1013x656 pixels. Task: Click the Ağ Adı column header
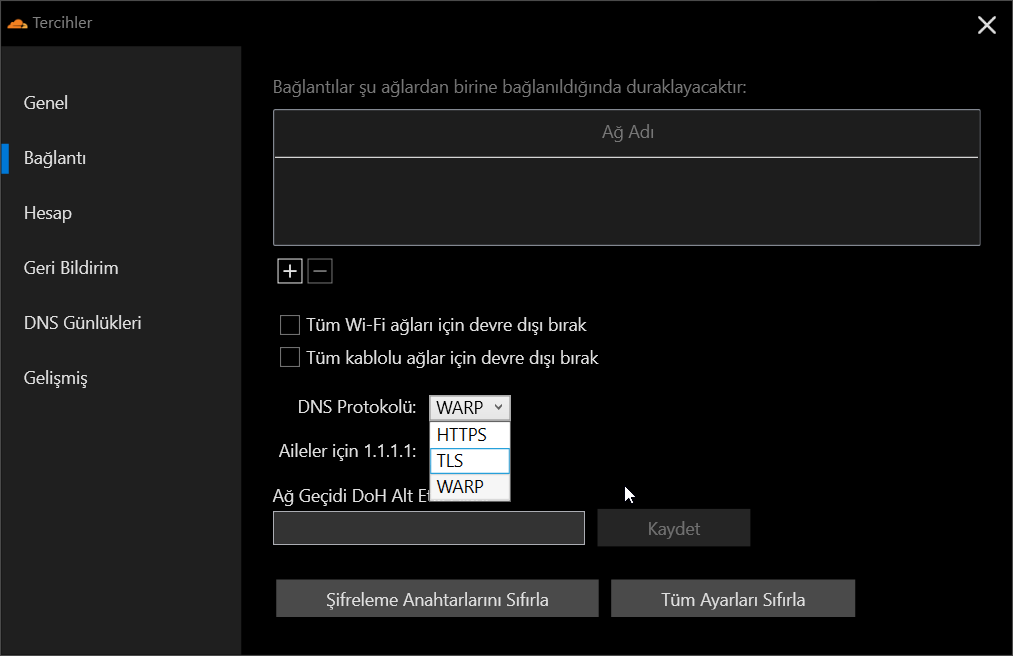coord(627,132)
